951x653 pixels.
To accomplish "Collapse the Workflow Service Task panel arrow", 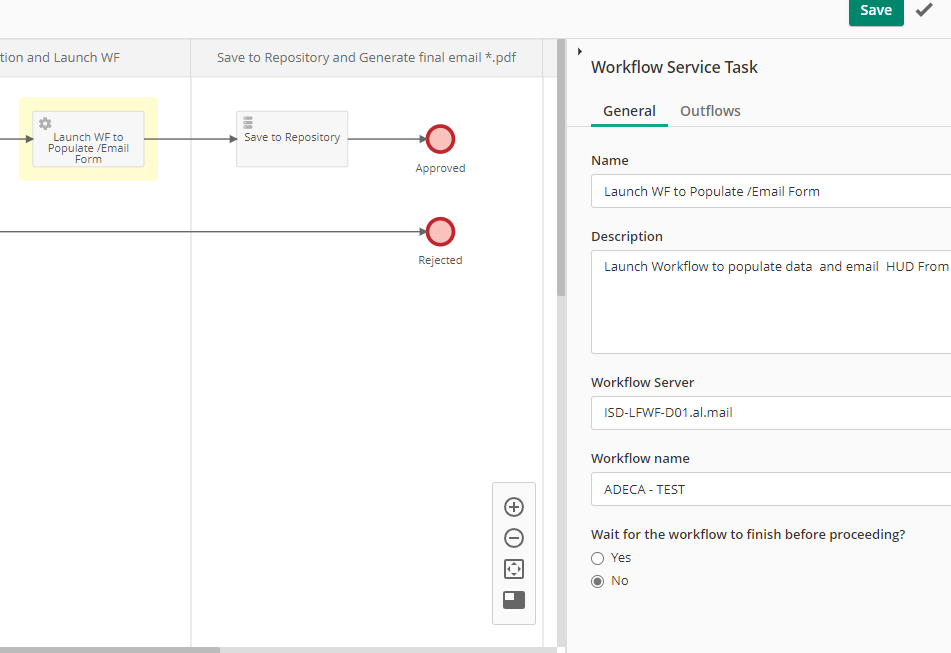I will [x=580, y=51].
